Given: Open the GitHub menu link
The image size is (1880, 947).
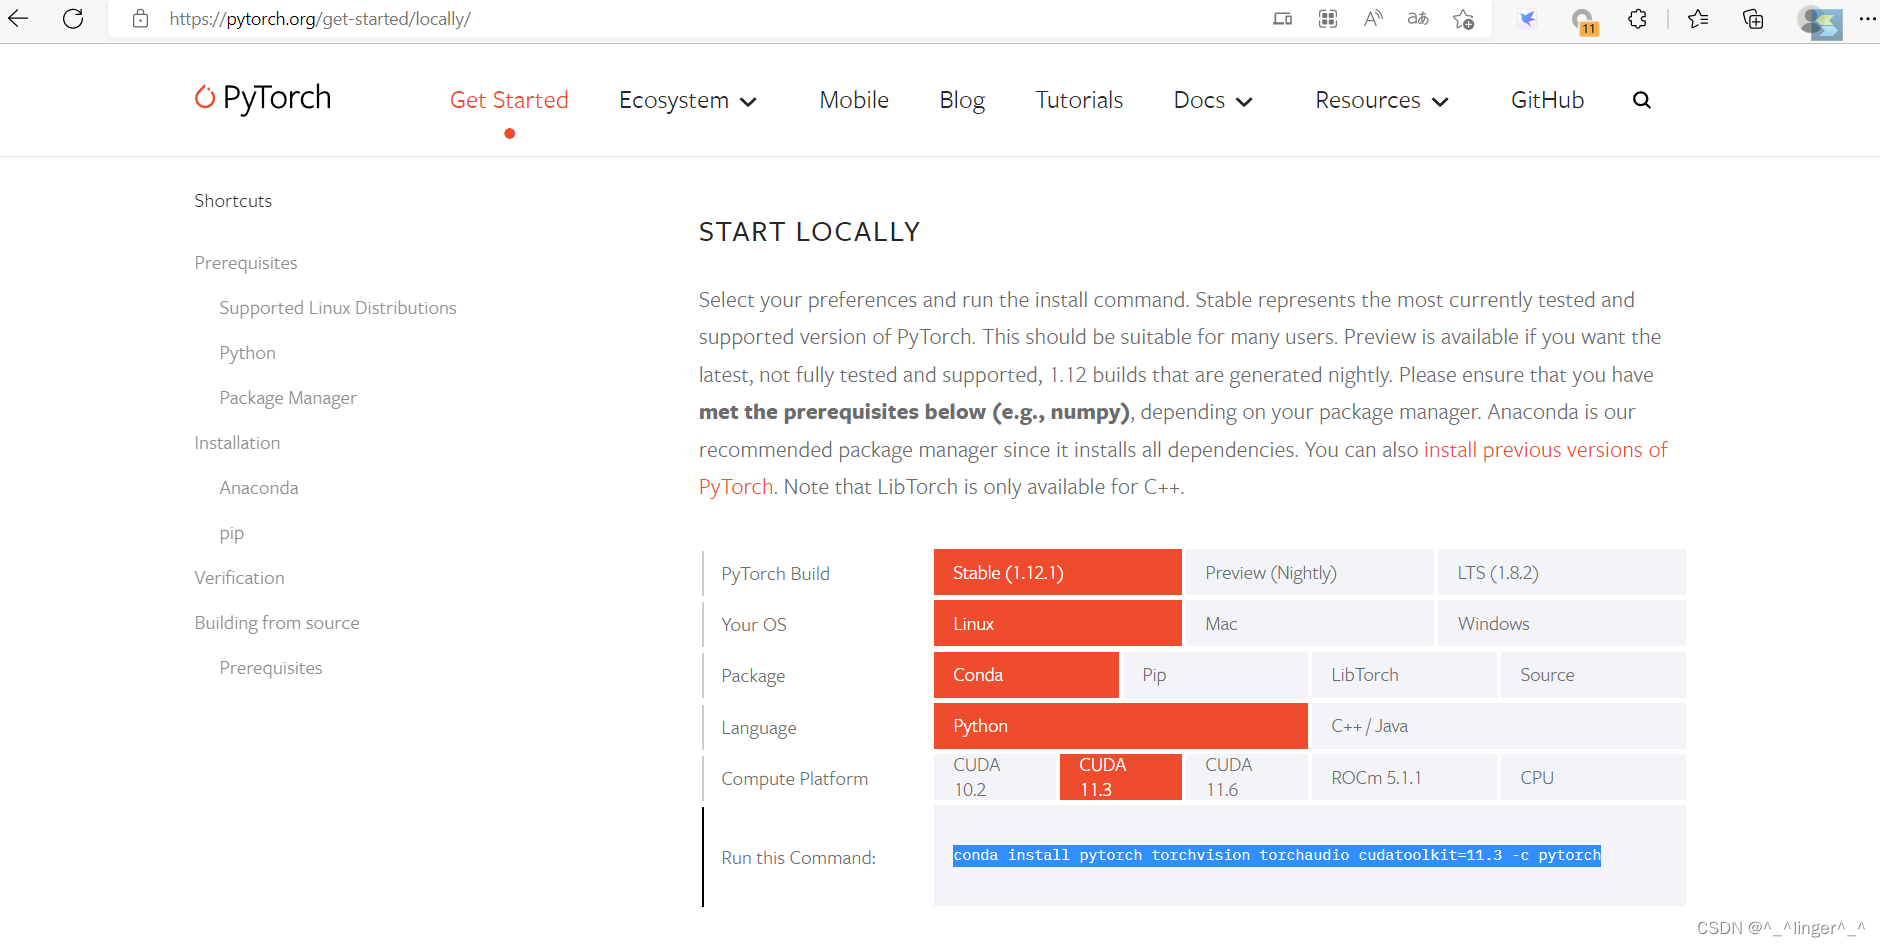Looking at the screenshot, I should (1547, 100).
